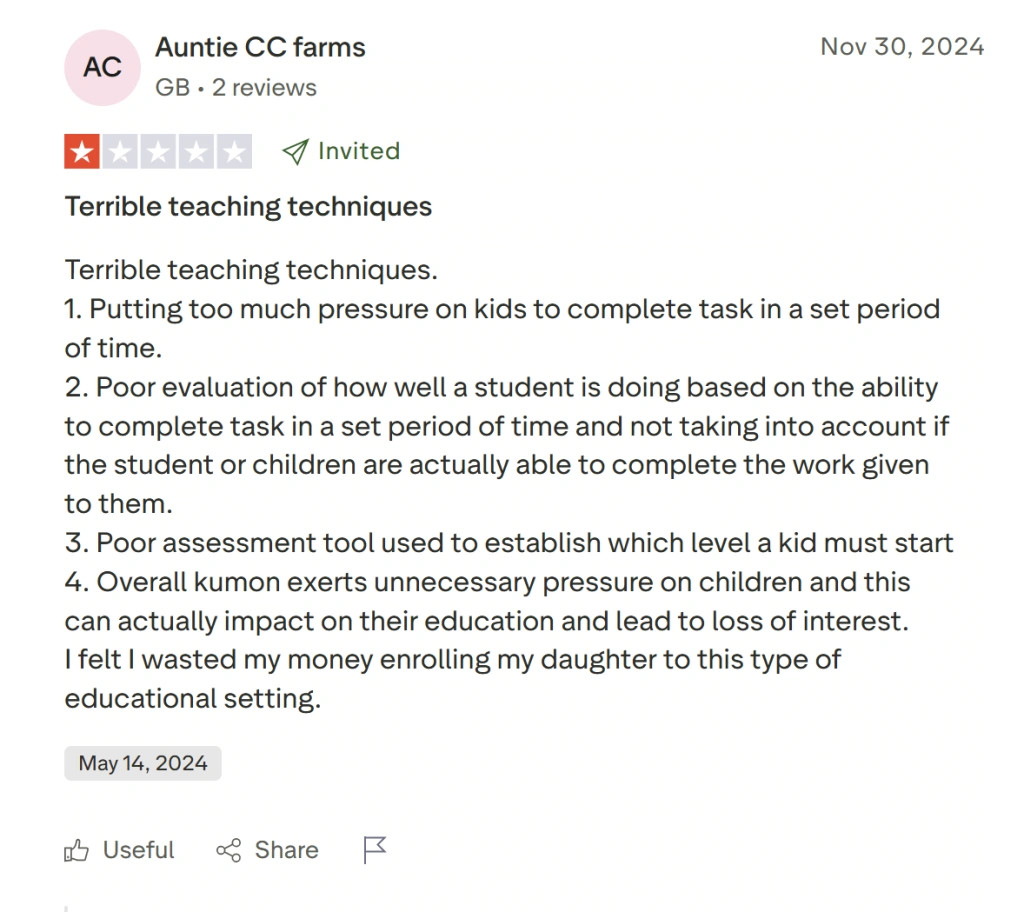Click the Share button label

click(286, 849)
